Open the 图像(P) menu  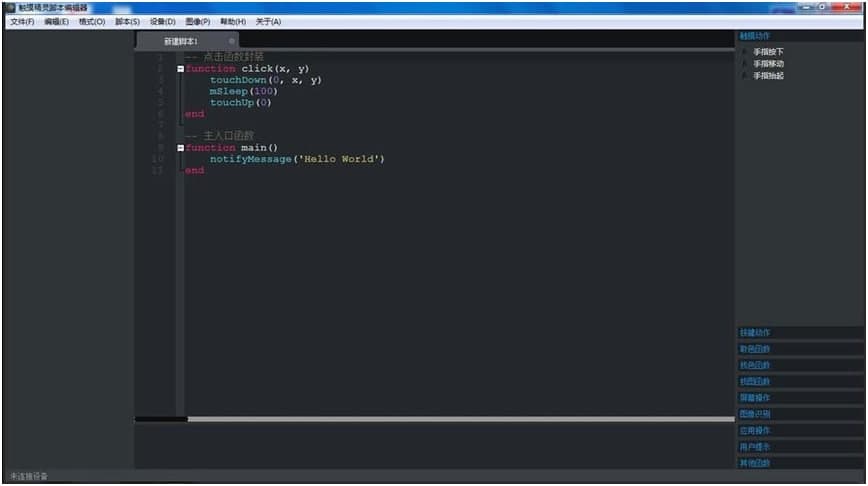coord(198,22)
